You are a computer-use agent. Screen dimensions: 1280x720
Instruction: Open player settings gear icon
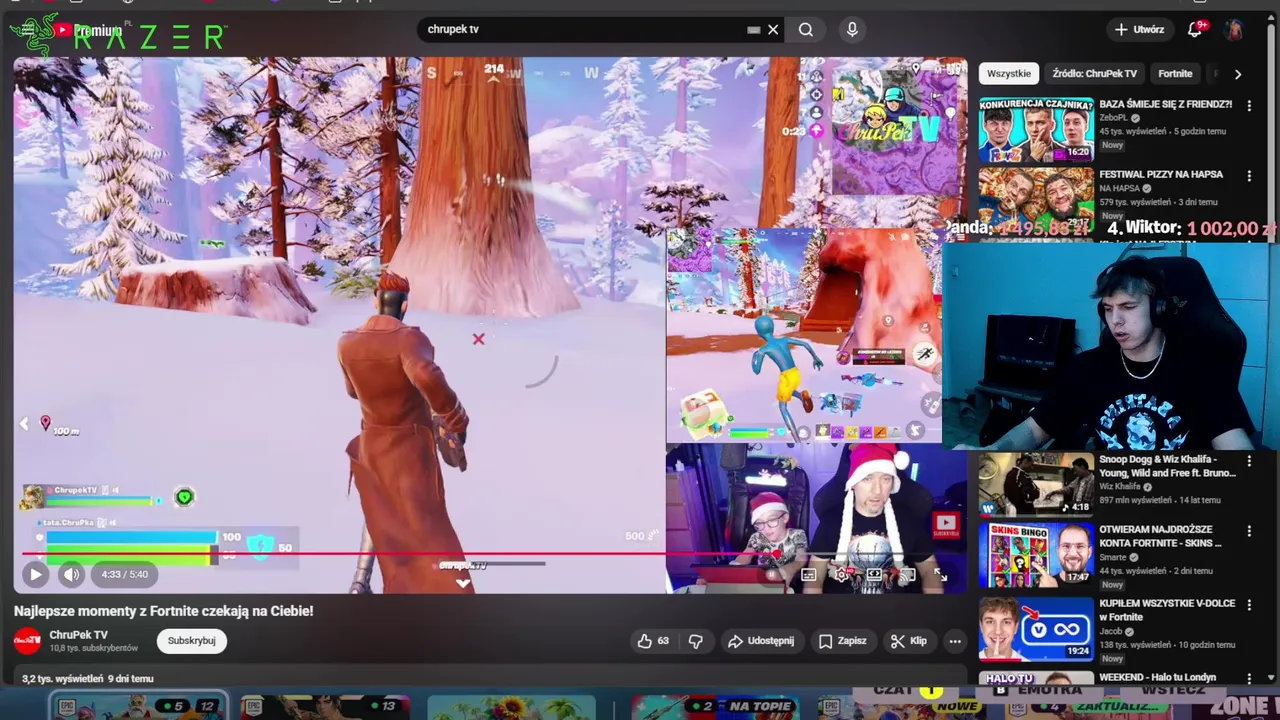click(x=842, y=575)
